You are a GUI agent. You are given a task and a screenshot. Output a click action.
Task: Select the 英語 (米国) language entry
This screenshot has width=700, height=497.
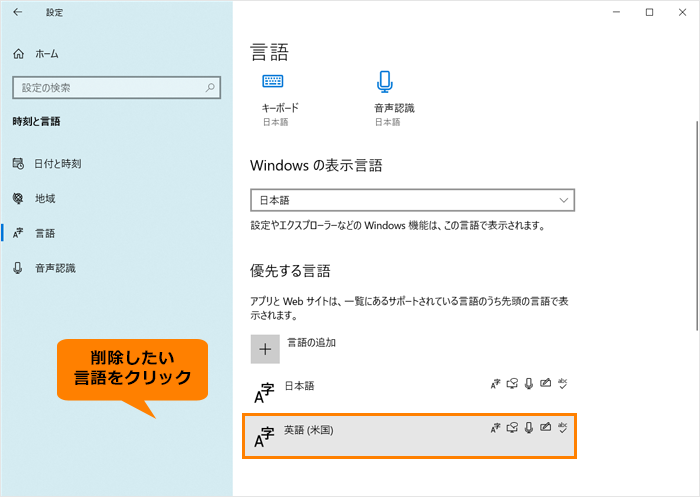(x=409, y=436)
